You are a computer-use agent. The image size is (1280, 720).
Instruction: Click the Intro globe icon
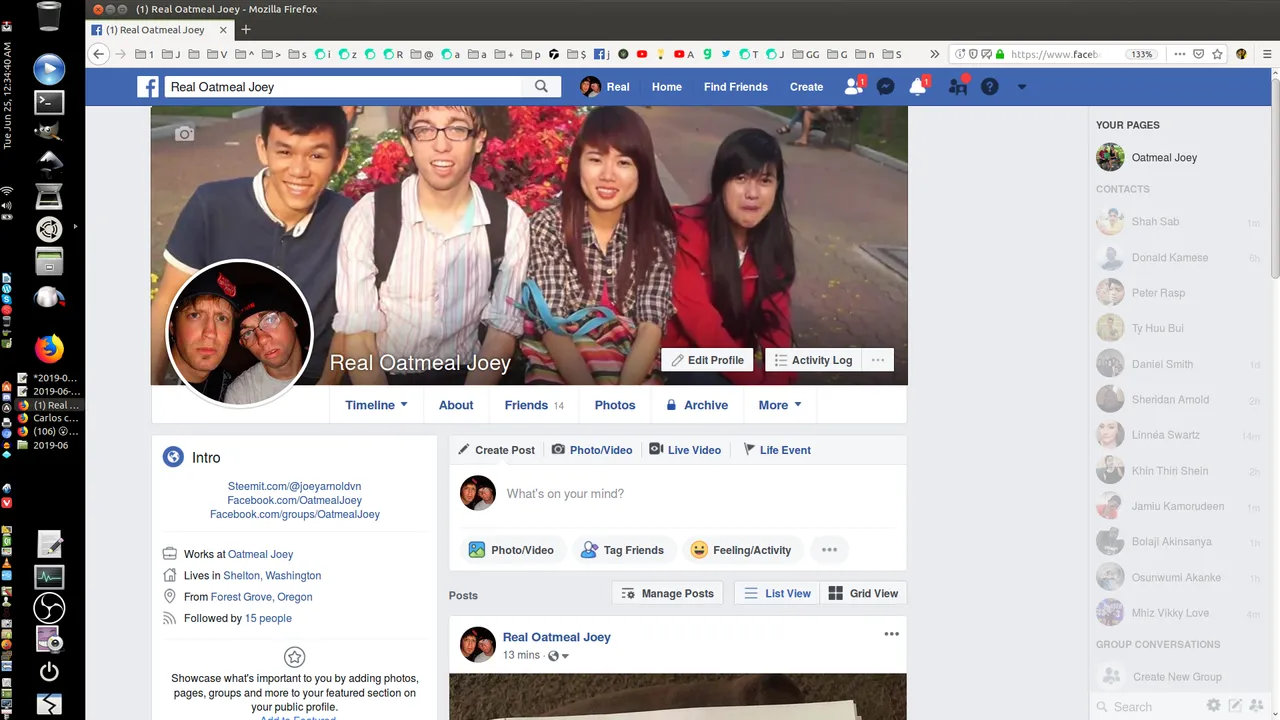173,457
